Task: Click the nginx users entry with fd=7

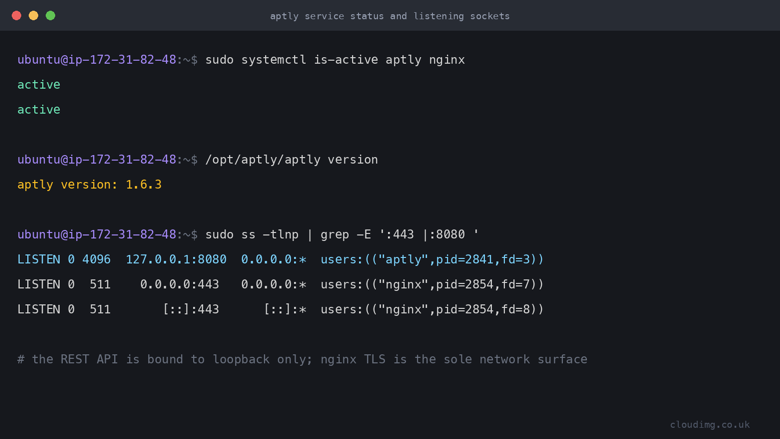Action: tap(432, 284)
